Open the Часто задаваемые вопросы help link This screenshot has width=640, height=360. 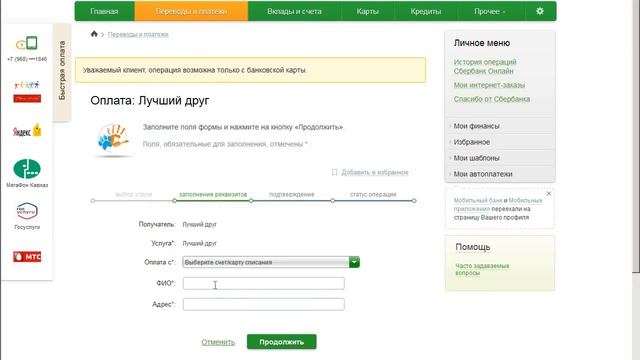(482, 269)
